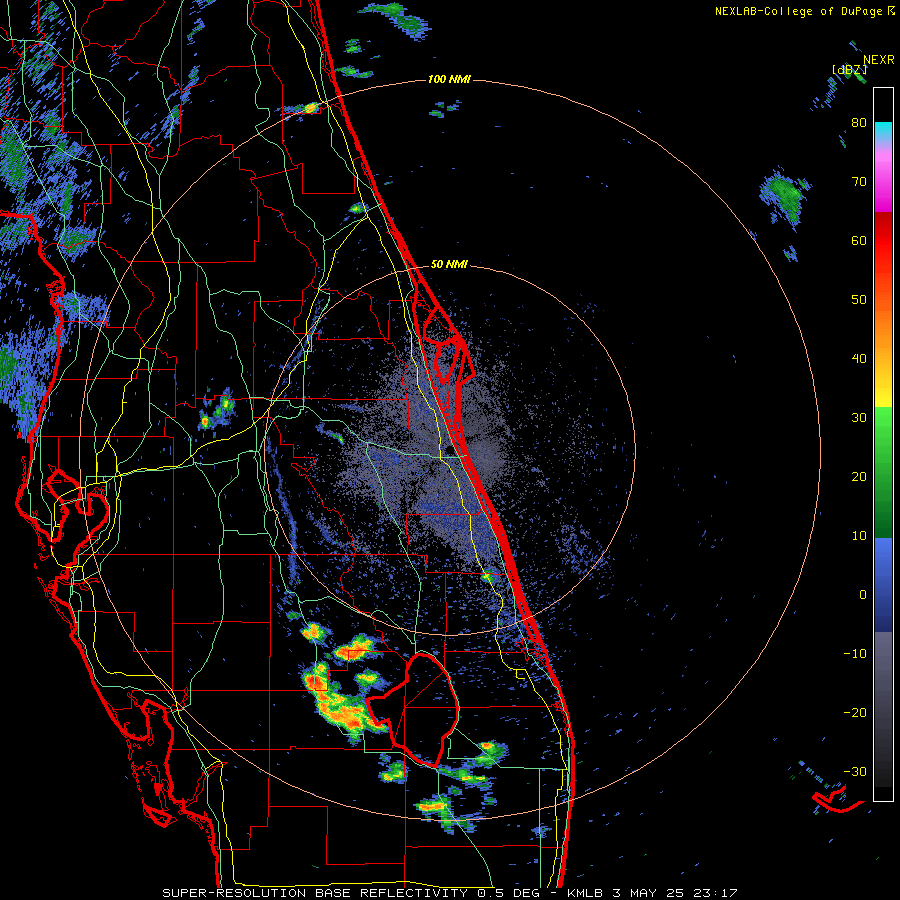
Task: Click the 0 value on dBZ scale
Action: click(863, 595)
